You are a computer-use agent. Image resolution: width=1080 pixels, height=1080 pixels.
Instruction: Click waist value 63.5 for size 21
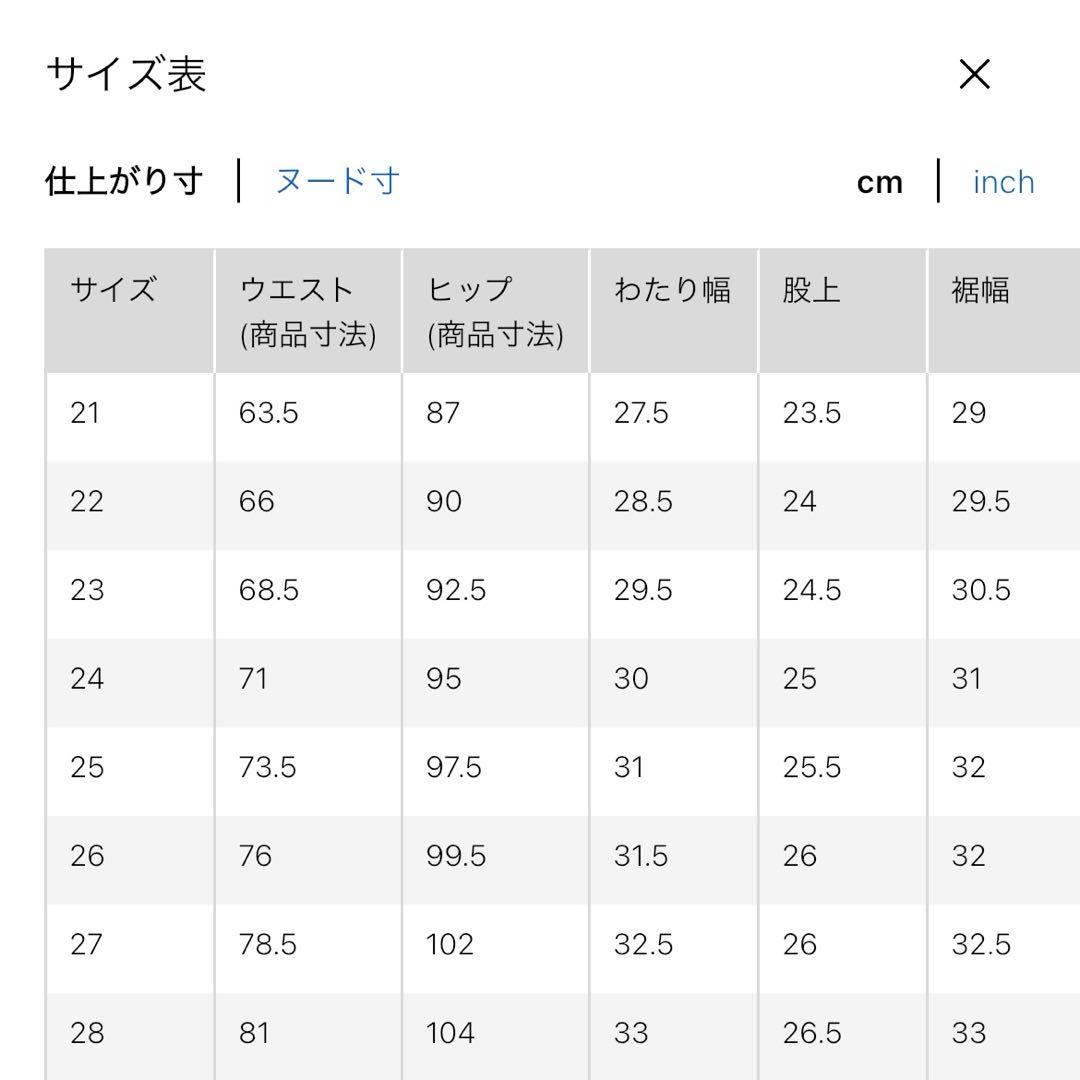coord(269,413)
